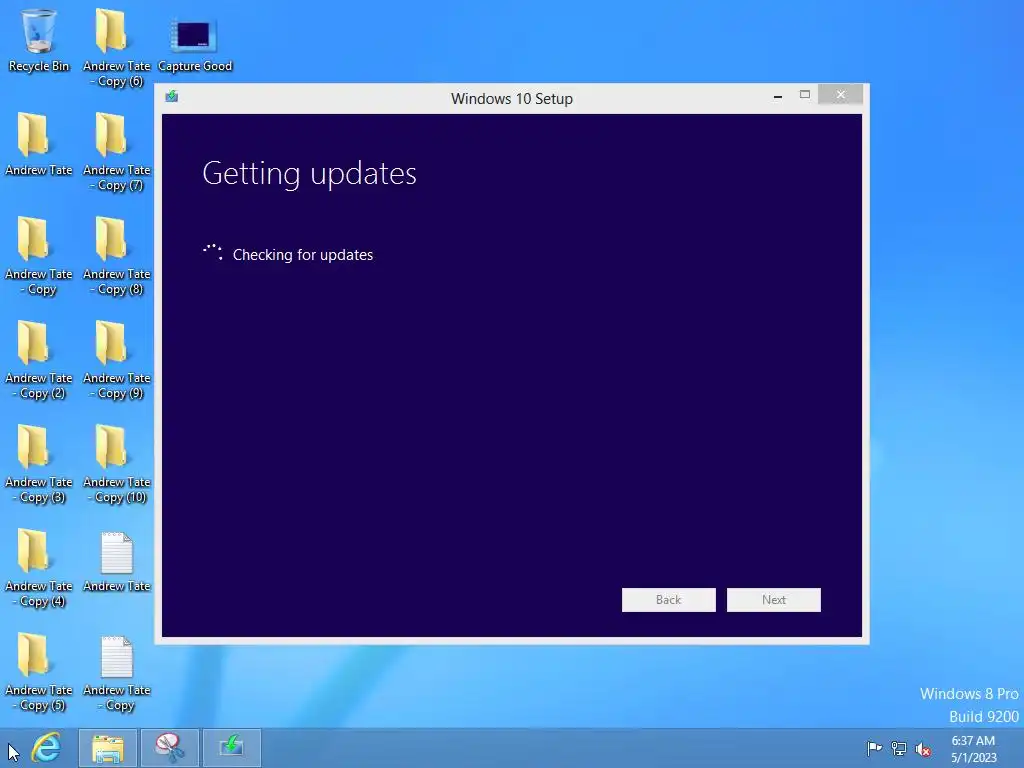Click Windows 10 Setup title bar icon
This screenshot has height=768, width=1024.
[172, 97]
